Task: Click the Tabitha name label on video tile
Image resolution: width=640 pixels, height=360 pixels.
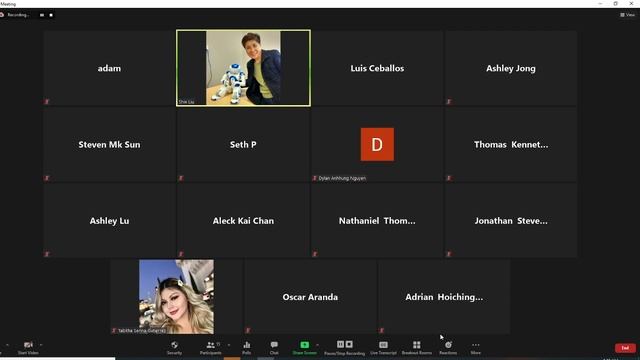Action: coord(142,331)
